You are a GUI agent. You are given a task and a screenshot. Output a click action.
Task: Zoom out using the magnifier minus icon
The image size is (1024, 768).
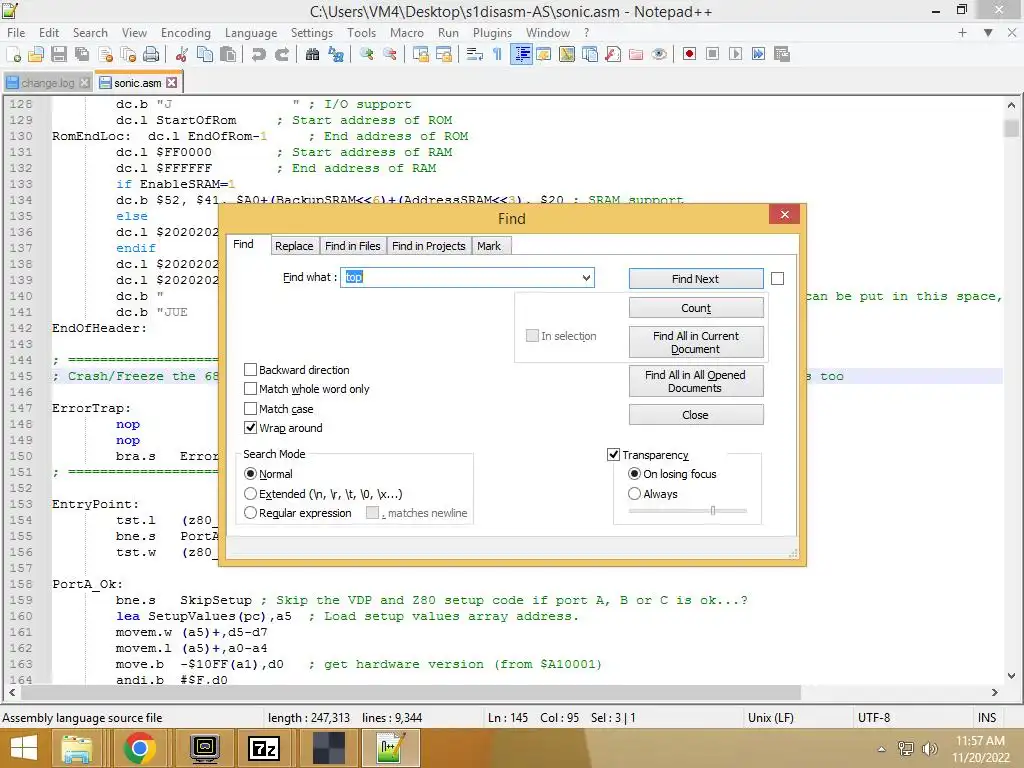(x=389, y=54)
